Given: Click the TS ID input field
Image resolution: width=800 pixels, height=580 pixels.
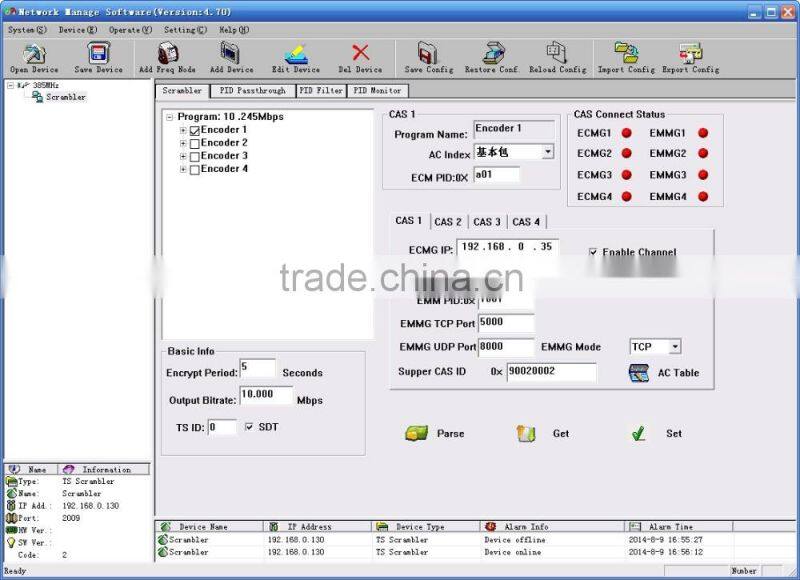Looking at the screenshot, I should click(x=222, y=427).
